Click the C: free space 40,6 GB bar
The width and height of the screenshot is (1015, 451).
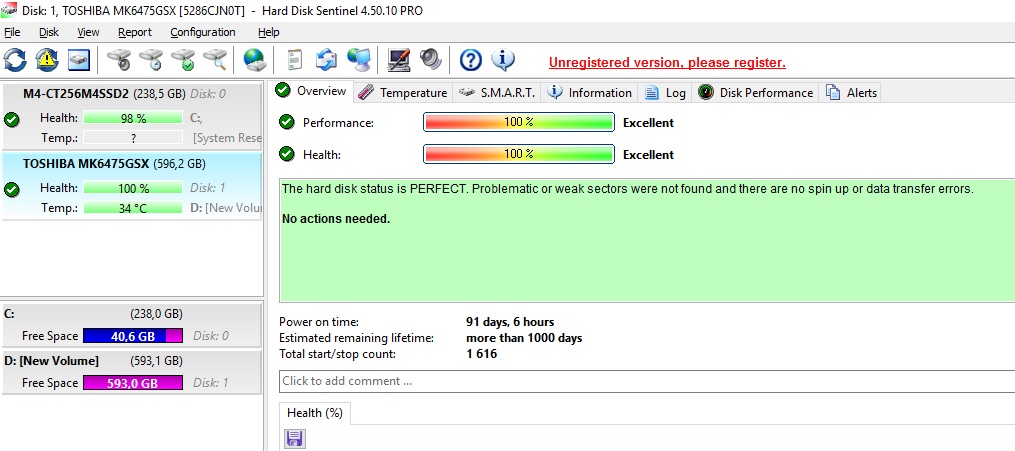(133, 336)
